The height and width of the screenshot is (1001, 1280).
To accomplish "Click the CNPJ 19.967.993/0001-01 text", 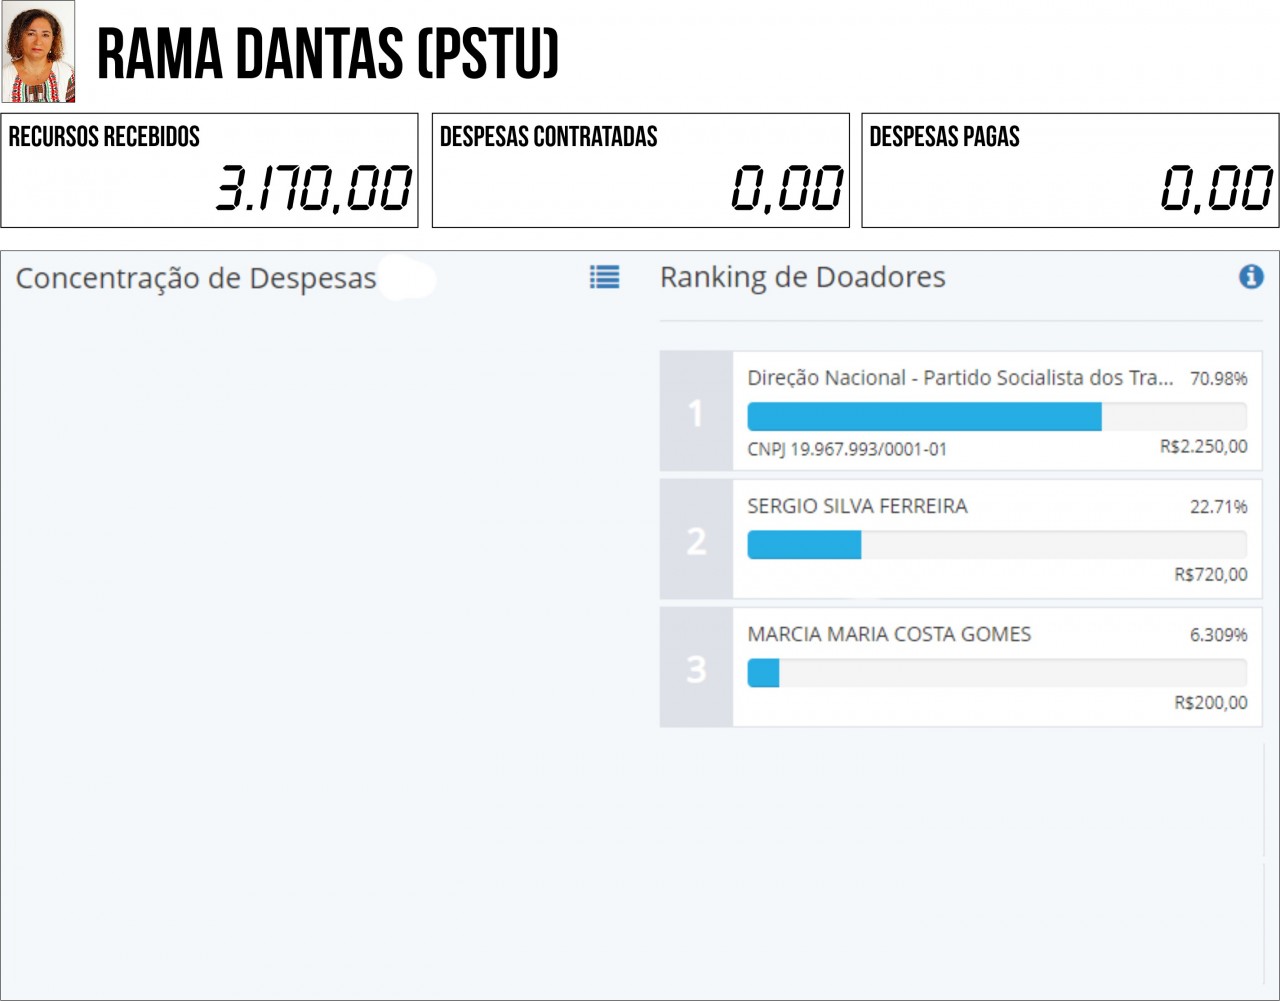I will click(847, 449).
